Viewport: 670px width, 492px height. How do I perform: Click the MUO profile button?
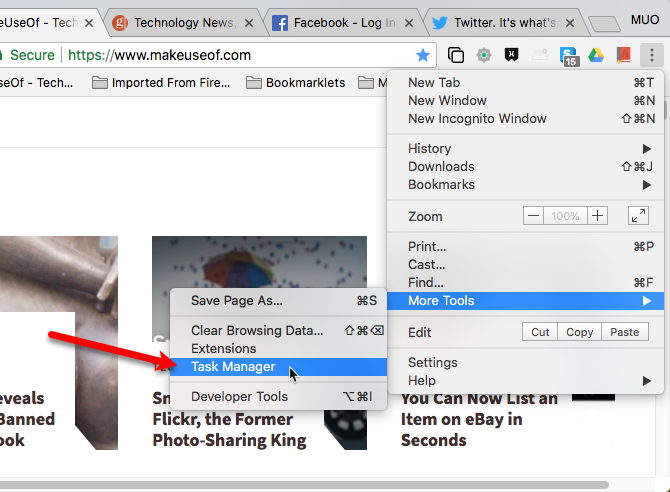[645, 20]
